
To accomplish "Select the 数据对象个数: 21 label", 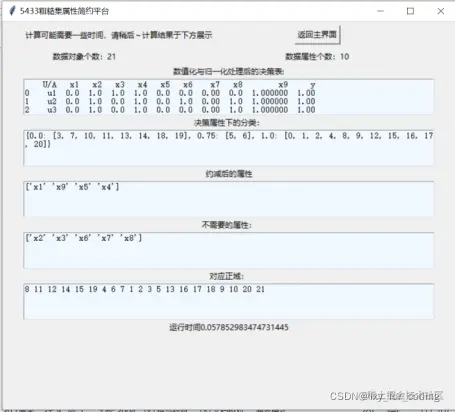I will coord(84,57).
